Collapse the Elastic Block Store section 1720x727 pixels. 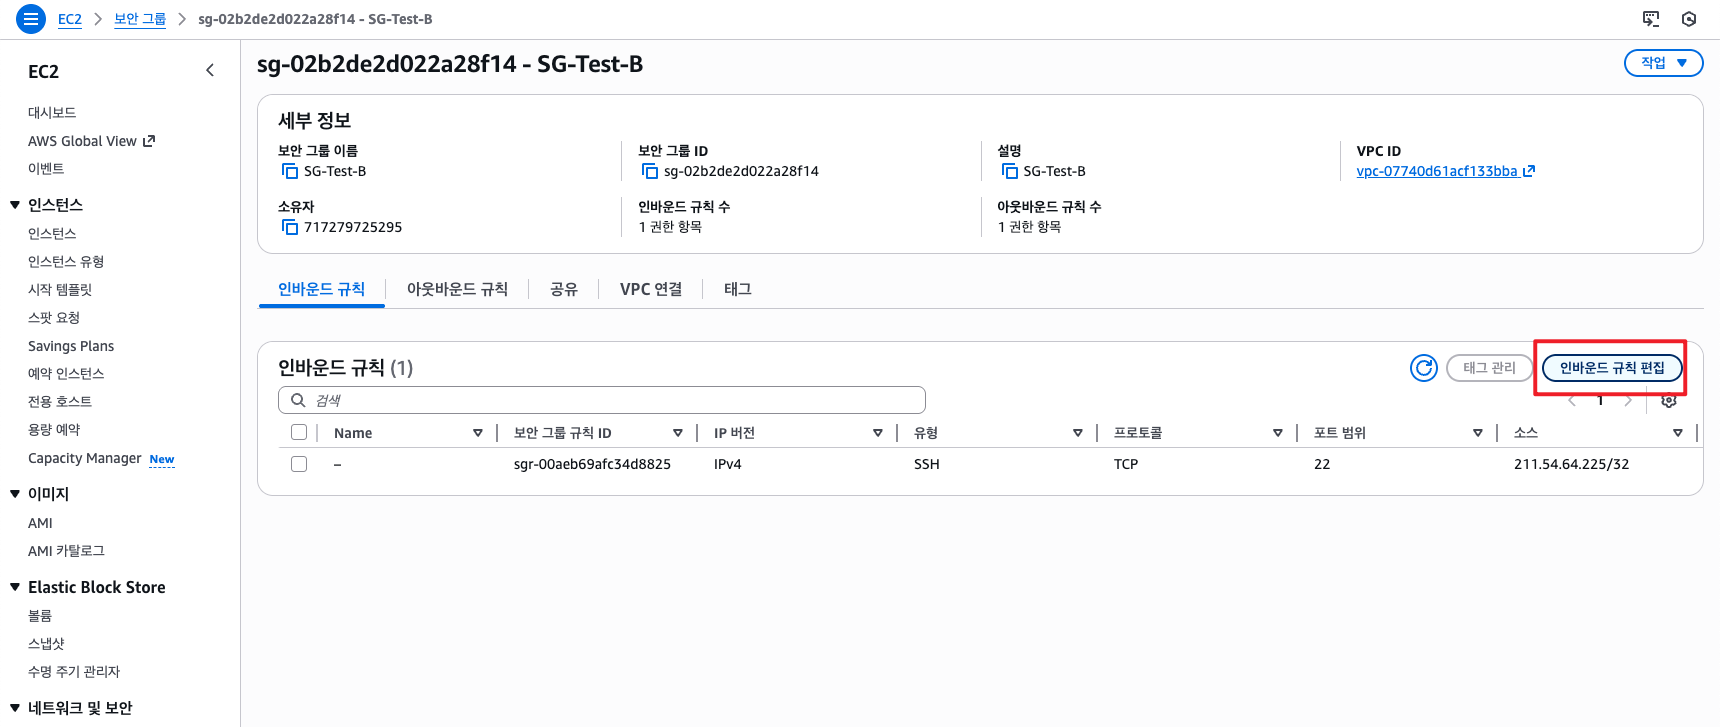pos(15,587)
